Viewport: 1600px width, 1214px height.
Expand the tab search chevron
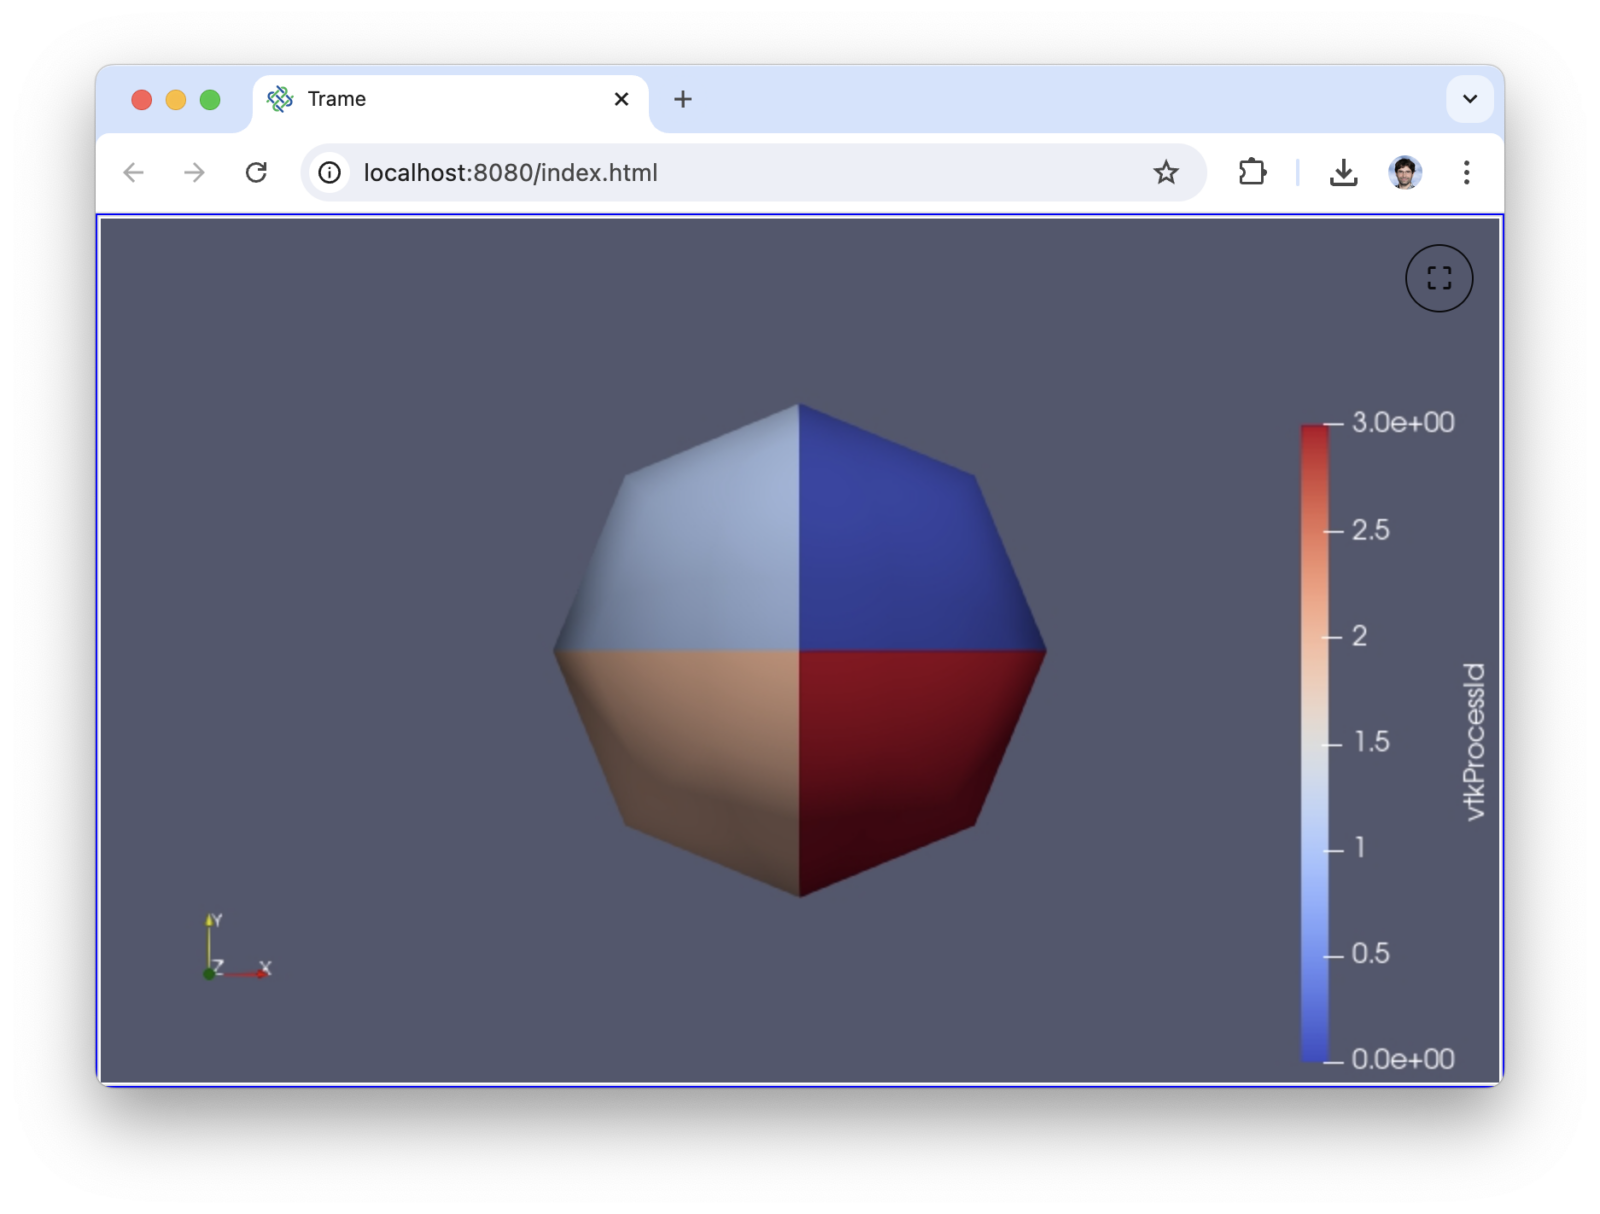tap(1469, 99)
